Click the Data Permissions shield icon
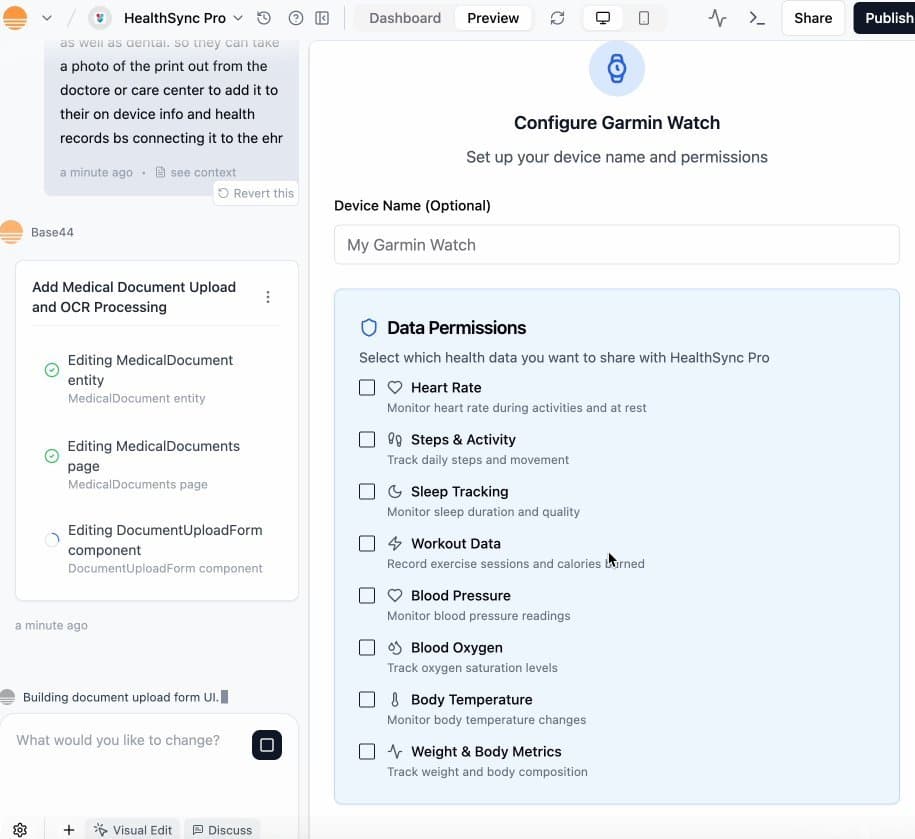This screenshot has height=839, width=915. coord(369,328)
